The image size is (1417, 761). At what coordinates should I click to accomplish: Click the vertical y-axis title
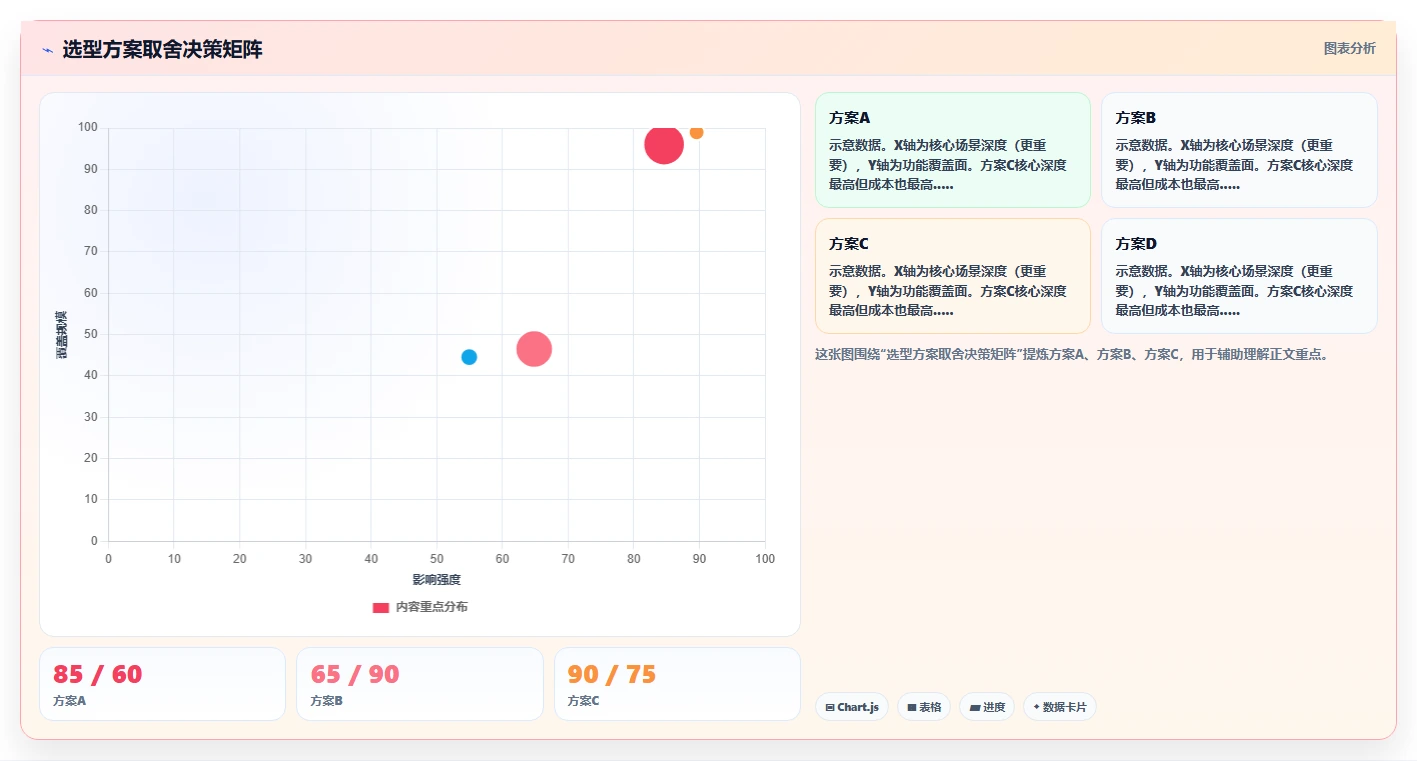pyautogui.click(x=62, y=335)
